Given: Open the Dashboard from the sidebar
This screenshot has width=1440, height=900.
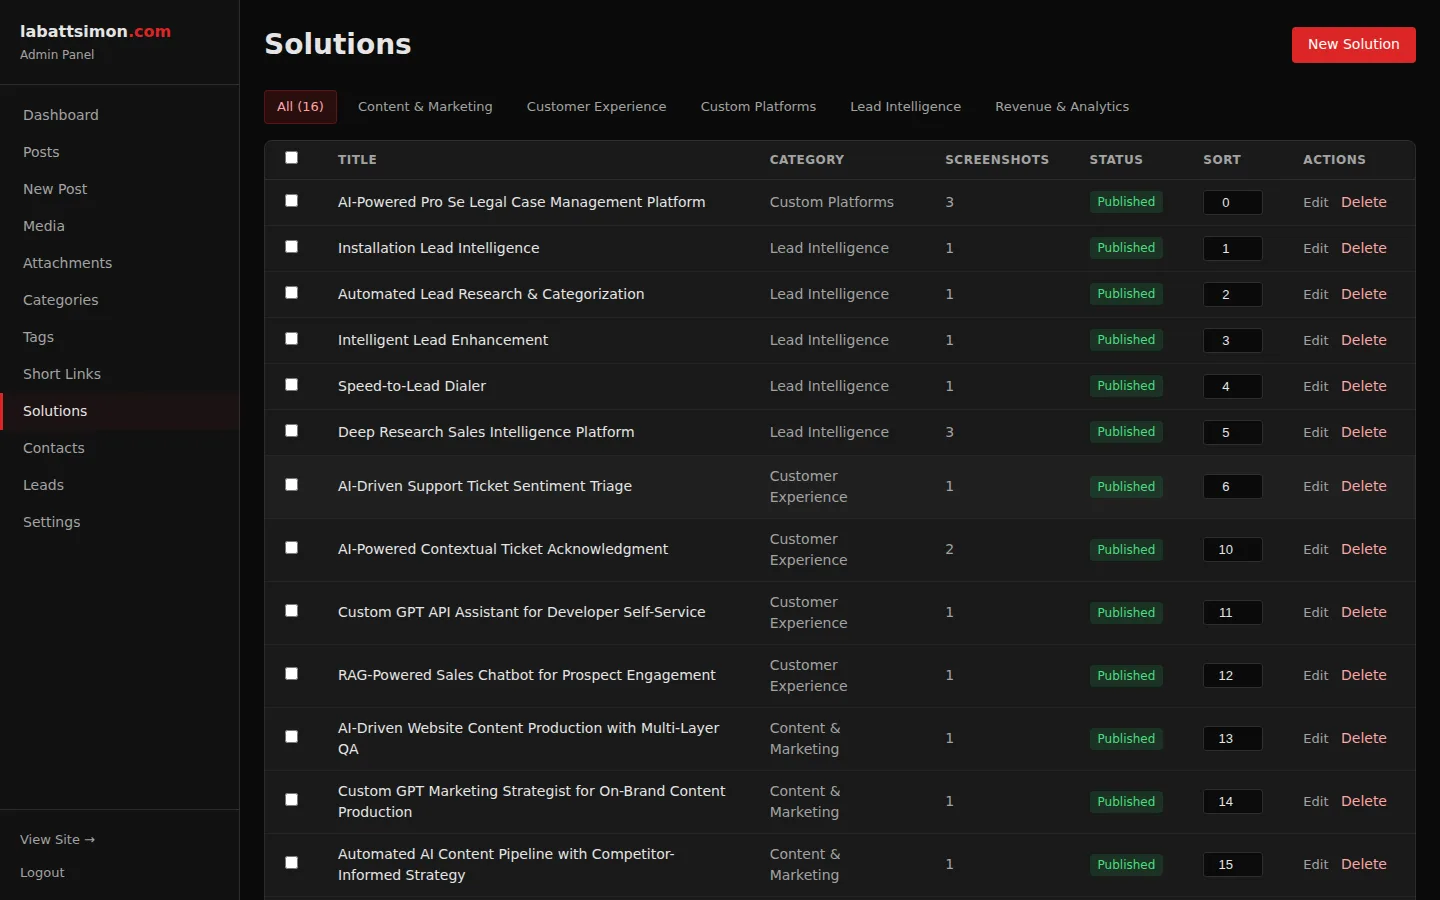Looking at the screenshot, I should click(60, 114).
